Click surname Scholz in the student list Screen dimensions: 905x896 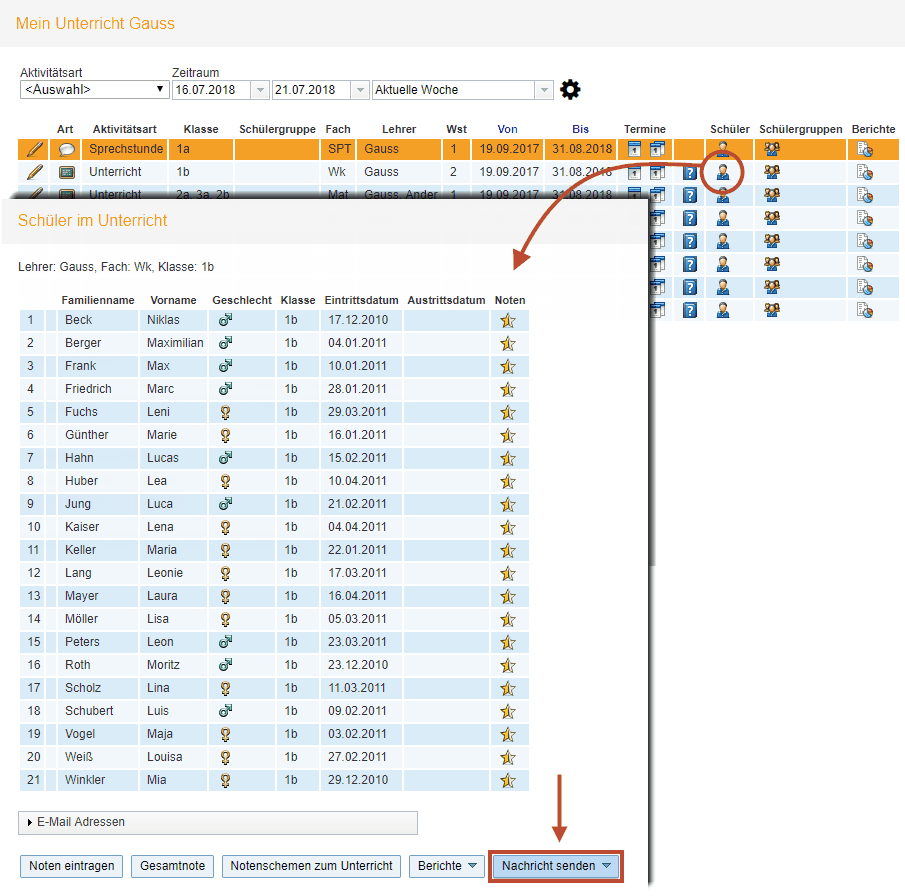point(83,688)
